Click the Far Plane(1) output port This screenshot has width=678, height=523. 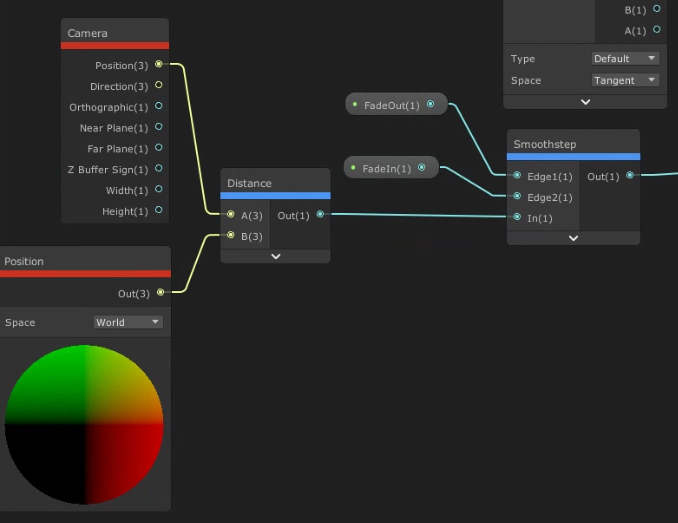pos(159,147)
